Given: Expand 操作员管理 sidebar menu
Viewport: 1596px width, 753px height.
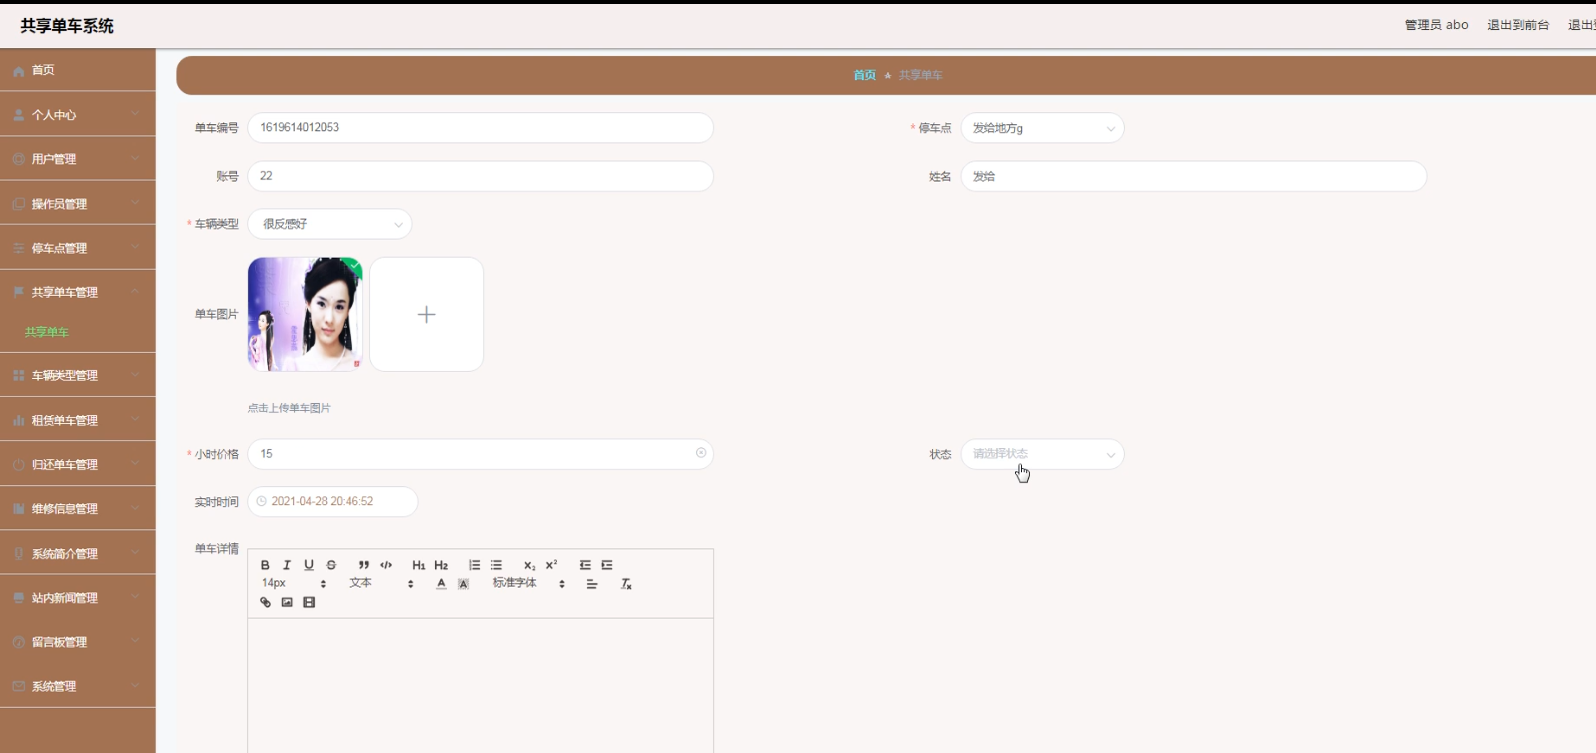Looking at the screenshot, I should click(78, 204).
